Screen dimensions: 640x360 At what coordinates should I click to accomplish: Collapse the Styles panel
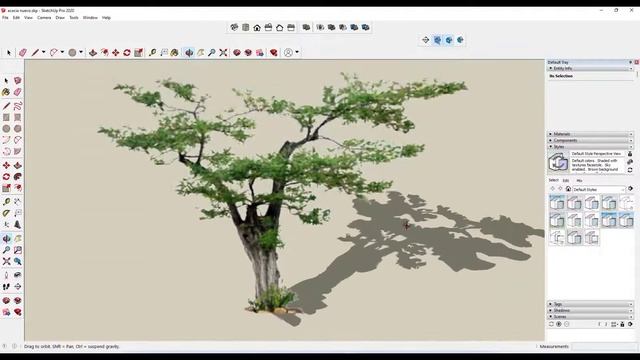(590, 147)
